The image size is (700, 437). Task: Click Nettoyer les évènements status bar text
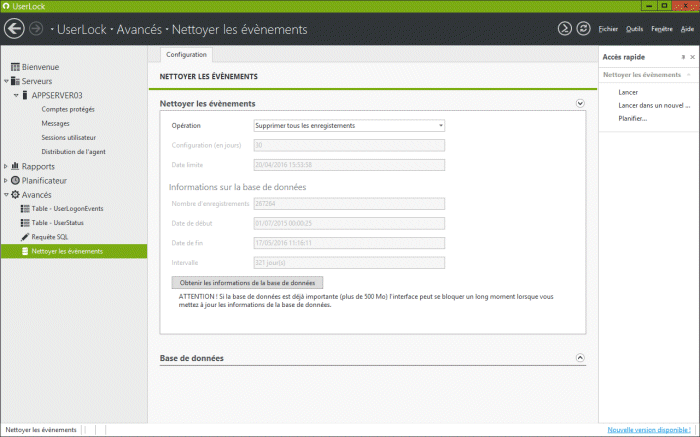(x=41, y=430)
